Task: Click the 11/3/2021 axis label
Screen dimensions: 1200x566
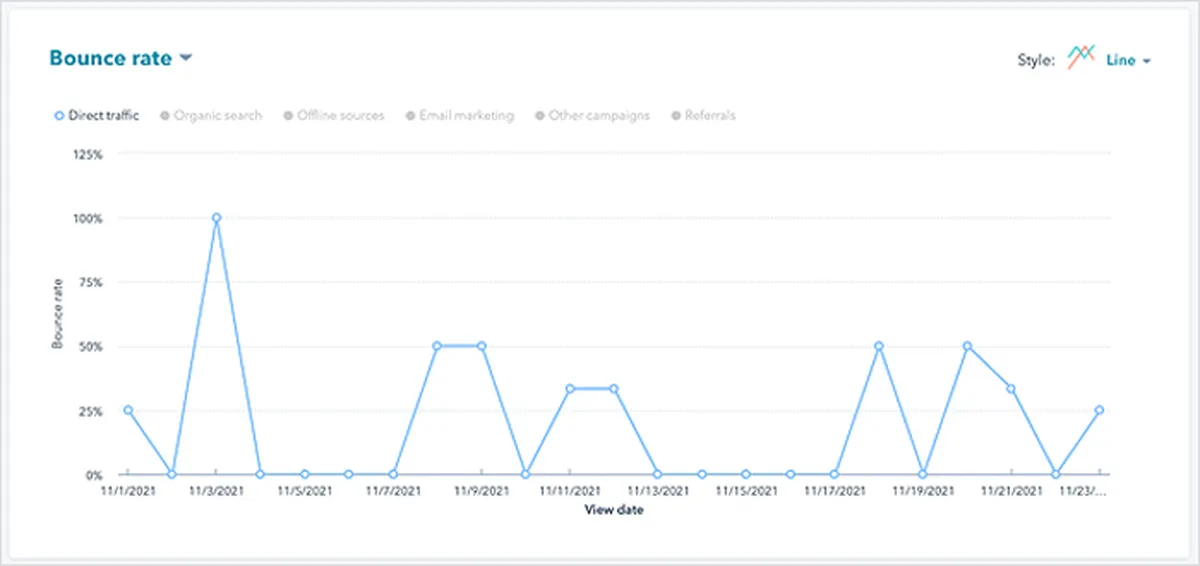Action: [x=216, y=491]
